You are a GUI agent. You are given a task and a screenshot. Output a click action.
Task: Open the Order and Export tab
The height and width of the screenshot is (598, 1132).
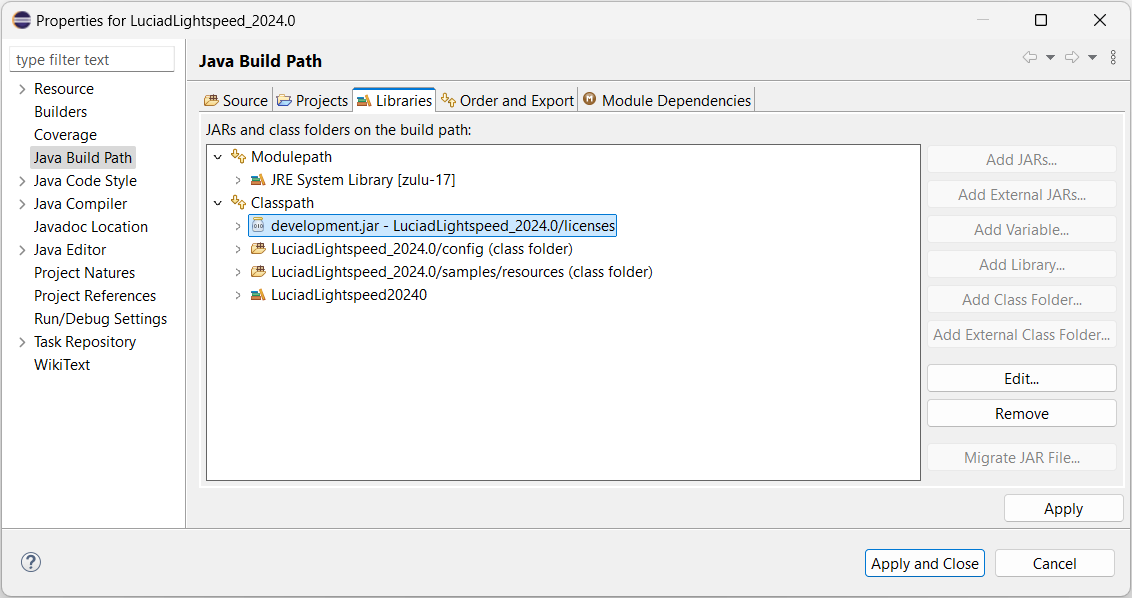click(x=508, y=100)
